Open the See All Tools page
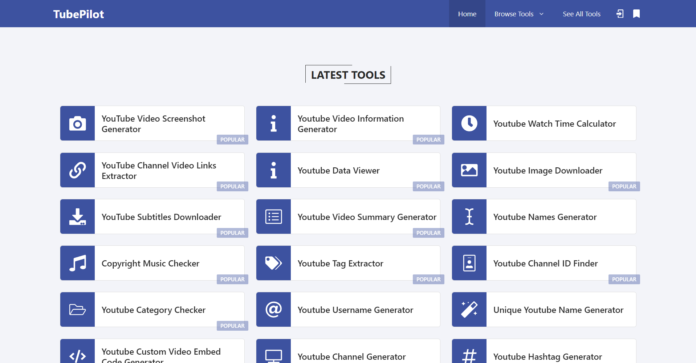Viewport: 696px width, 363px height. [581, 14]
